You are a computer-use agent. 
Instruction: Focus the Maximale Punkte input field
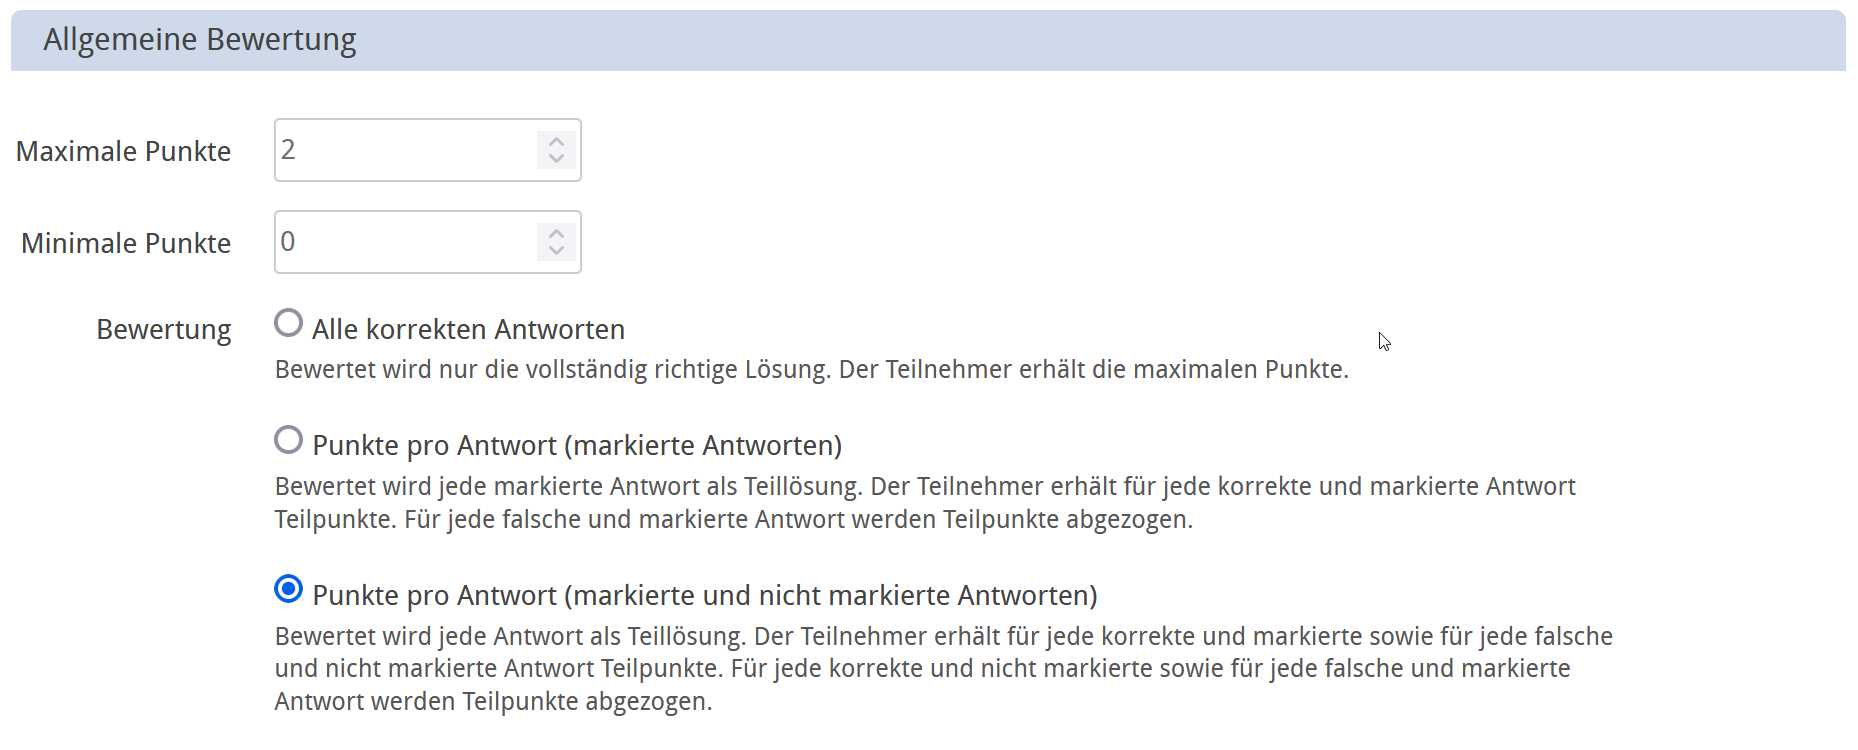coord(405,150)
